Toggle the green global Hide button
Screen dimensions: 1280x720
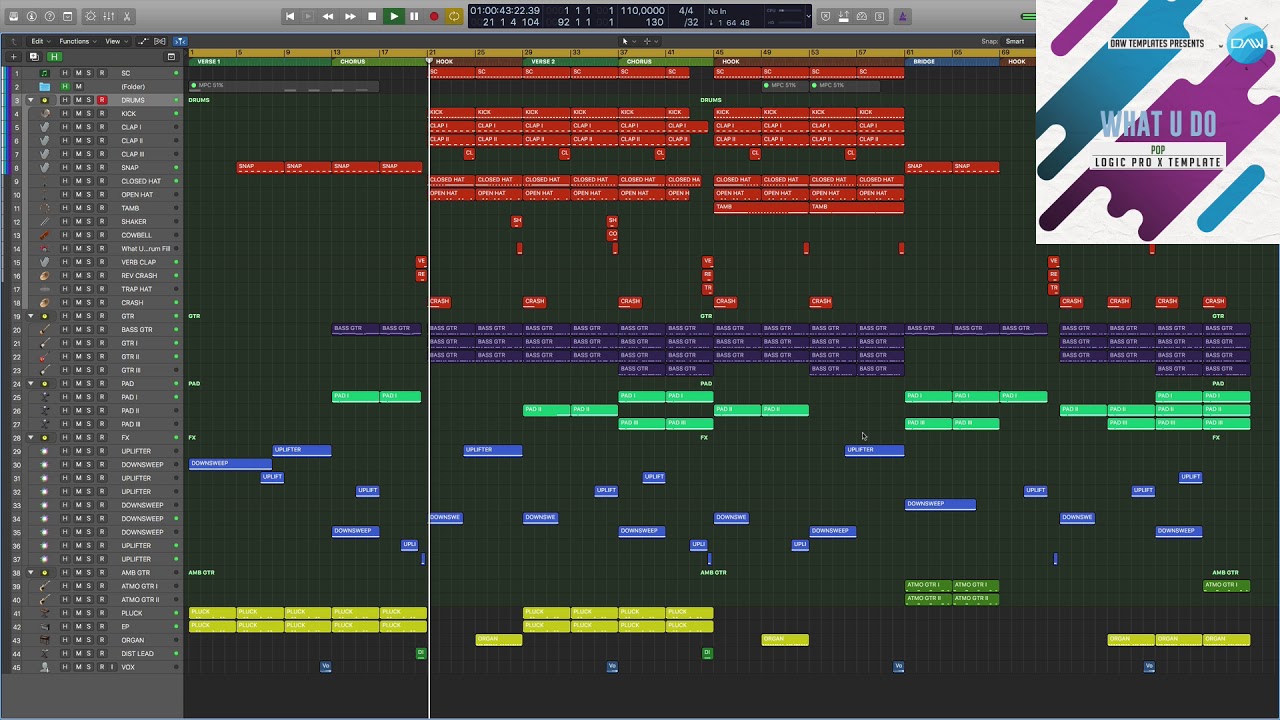click(54, 56)
